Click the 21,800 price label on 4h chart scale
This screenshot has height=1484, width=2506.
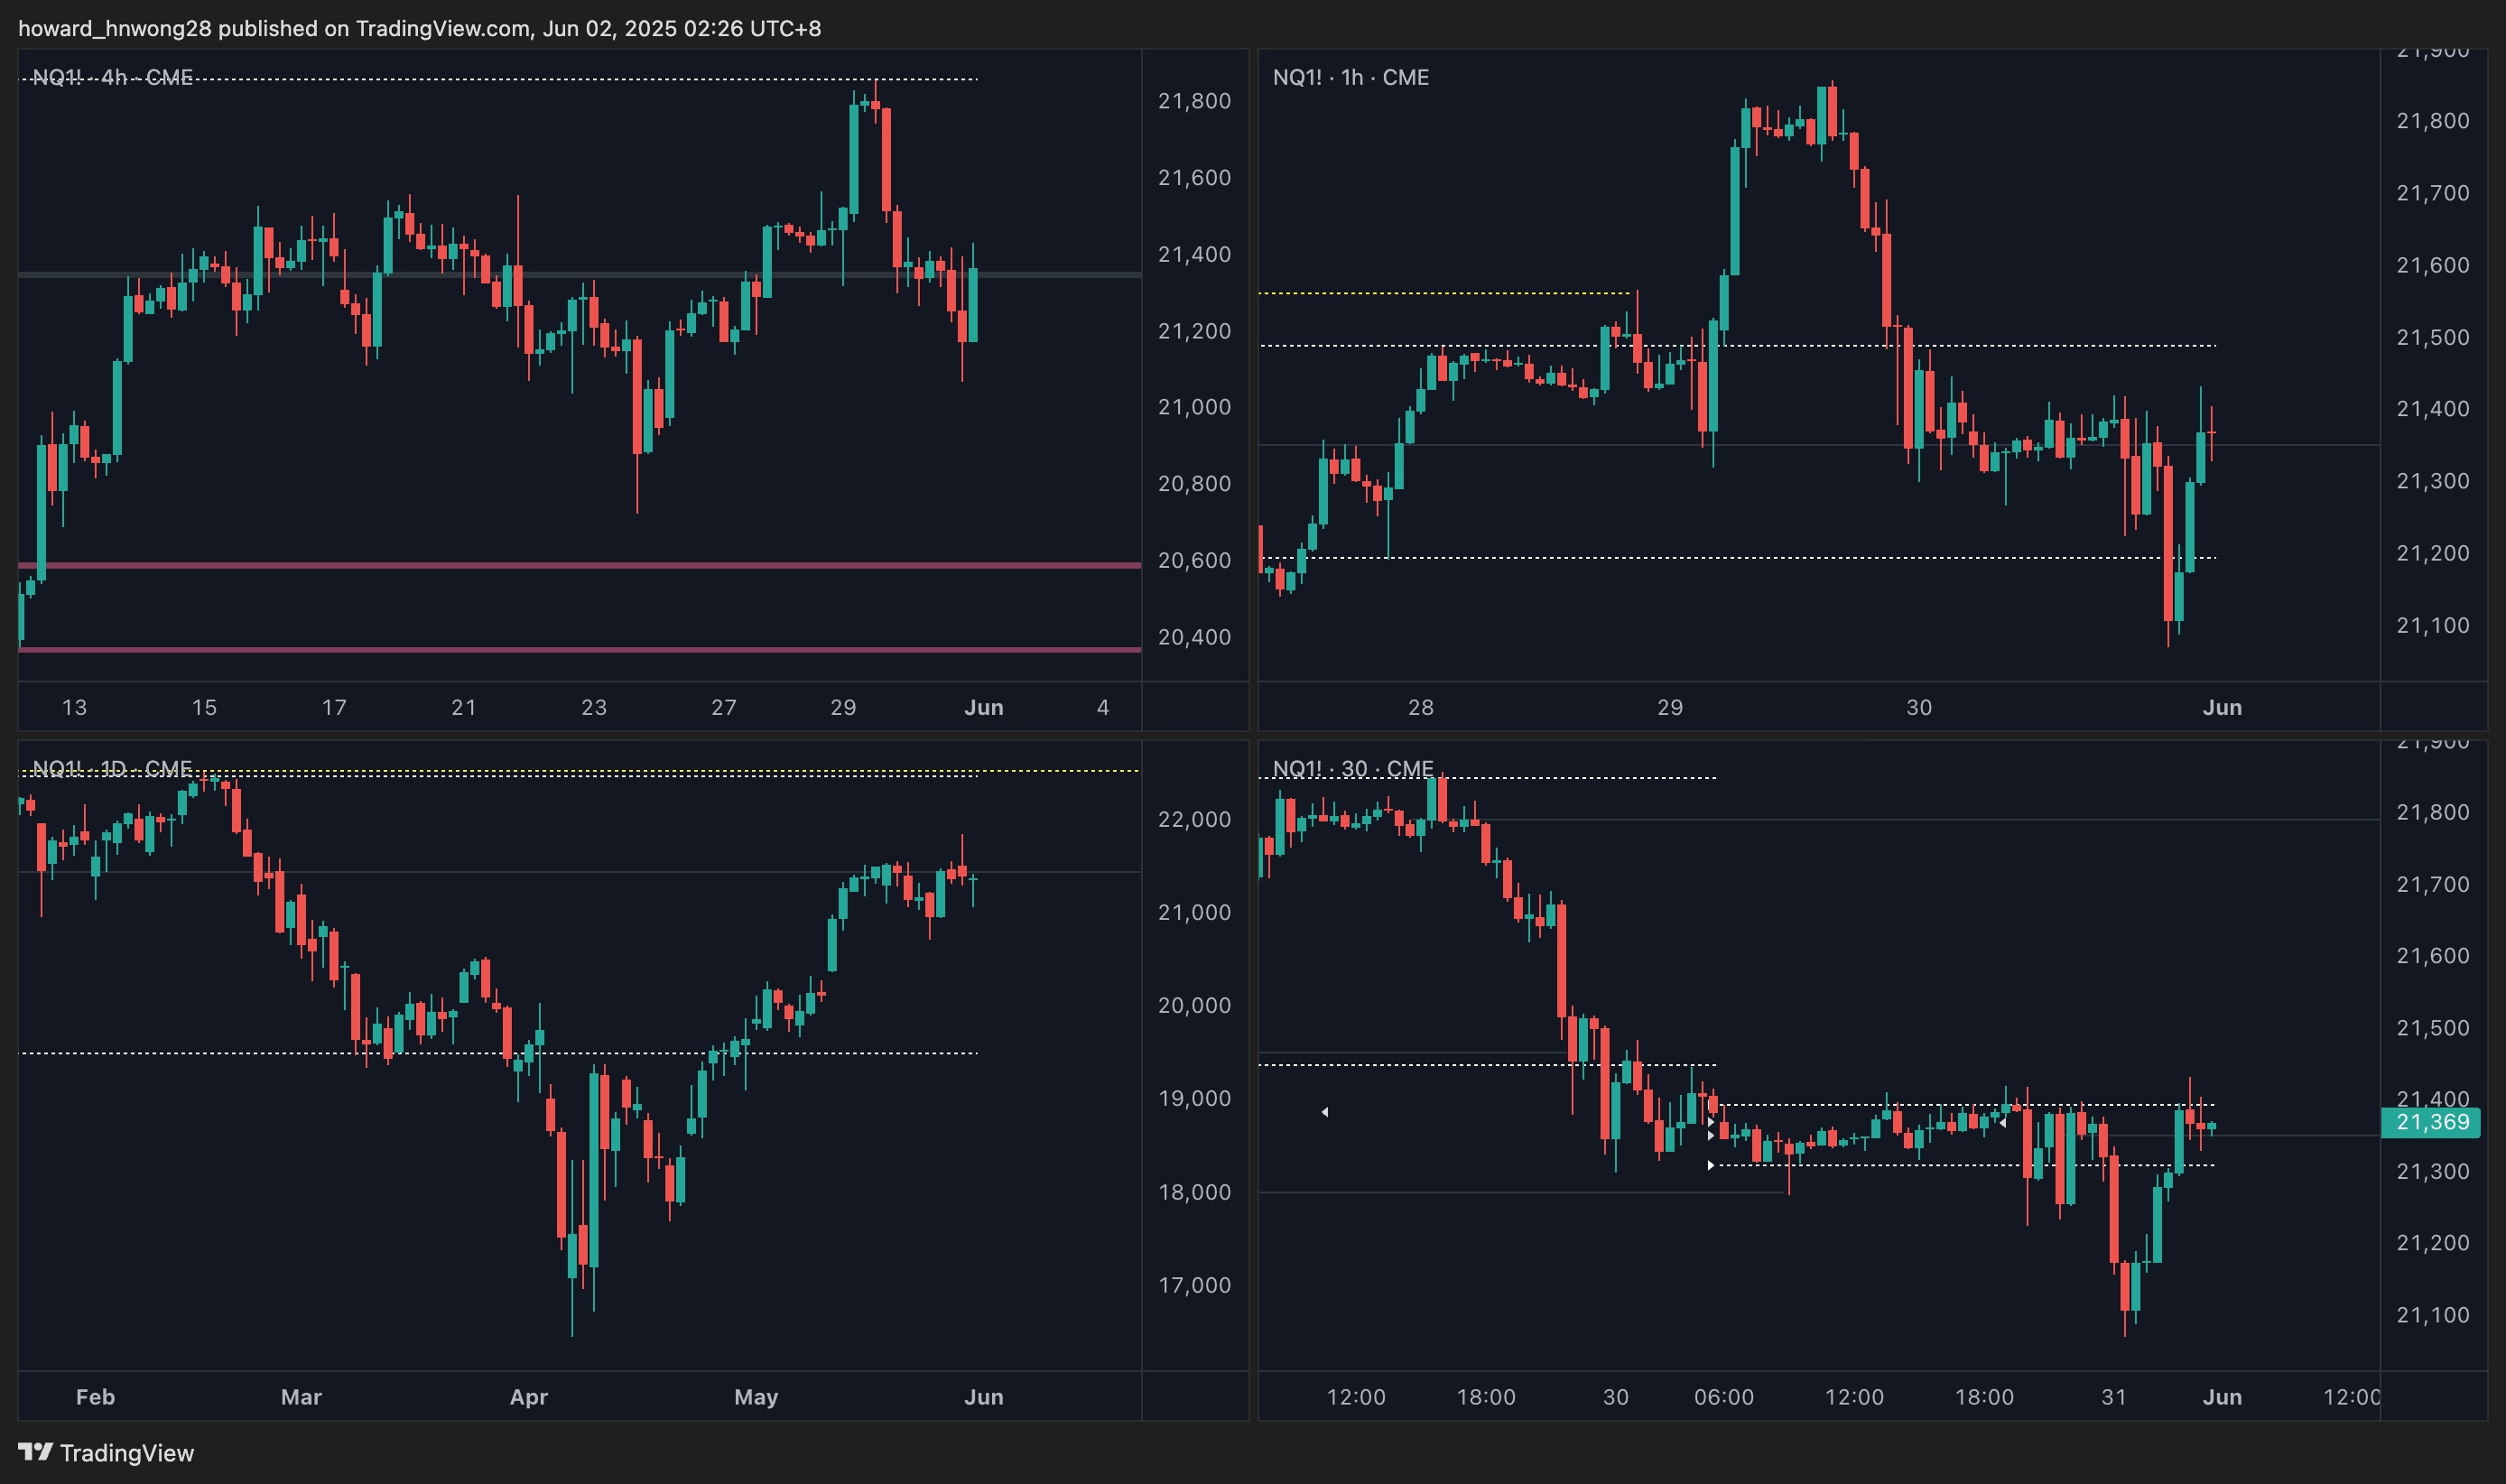point(1194,101)
